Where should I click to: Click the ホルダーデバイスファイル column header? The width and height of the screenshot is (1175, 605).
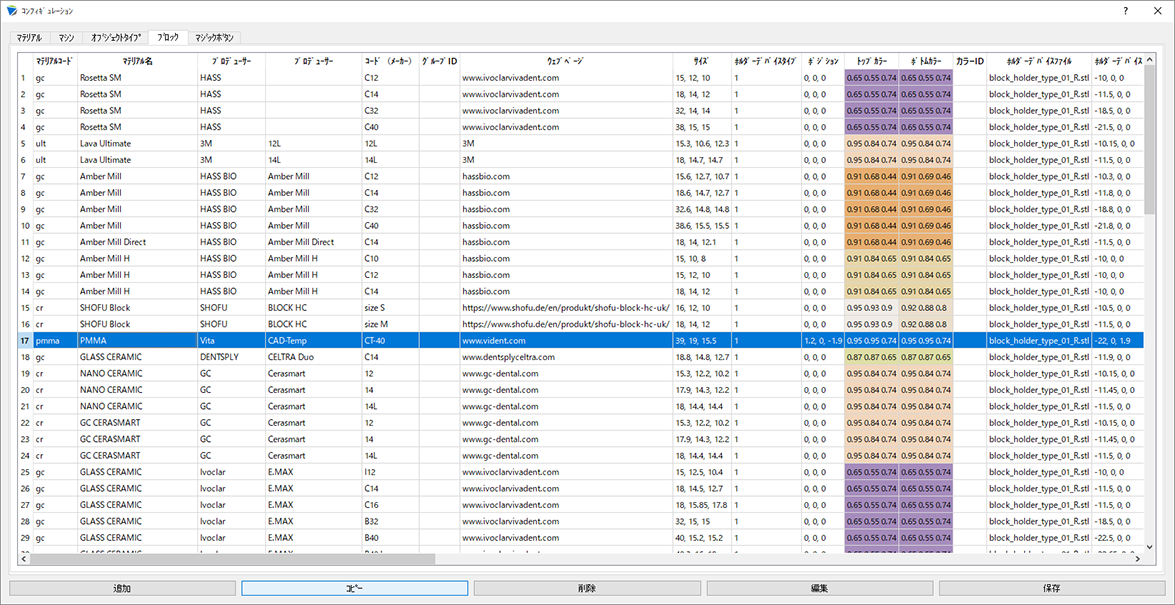point(1039,61)
